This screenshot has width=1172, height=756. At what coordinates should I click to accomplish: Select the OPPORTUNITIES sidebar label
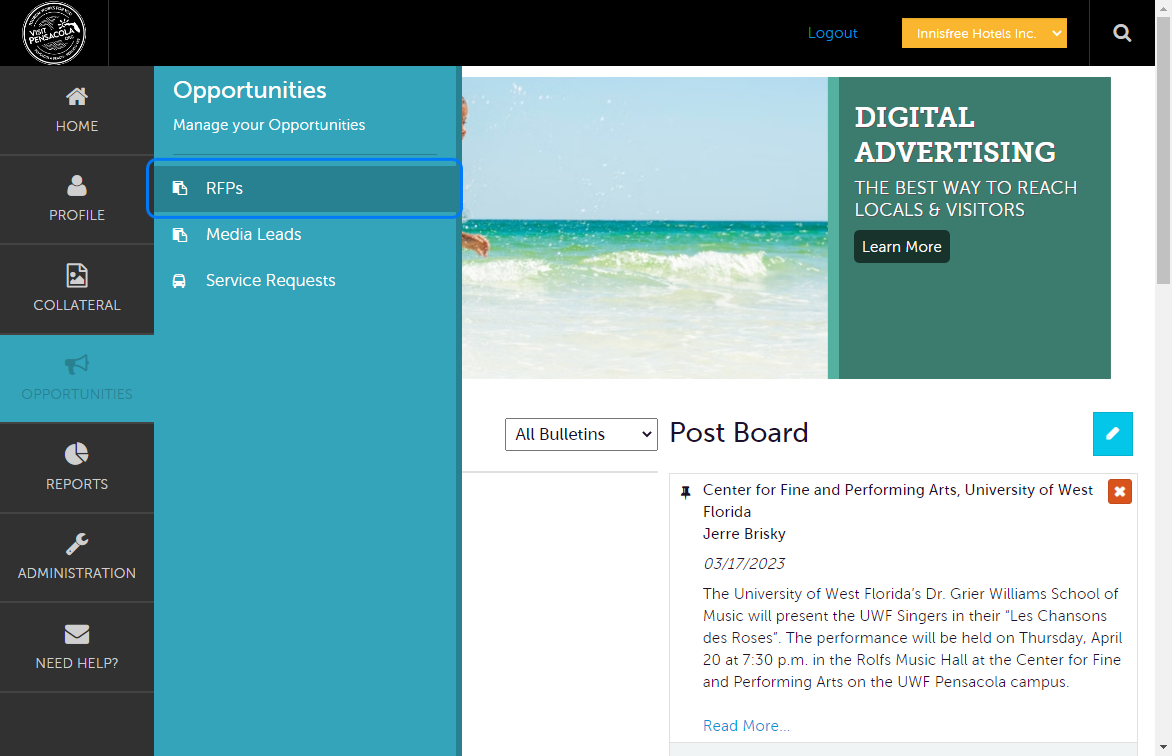(77, 394)
